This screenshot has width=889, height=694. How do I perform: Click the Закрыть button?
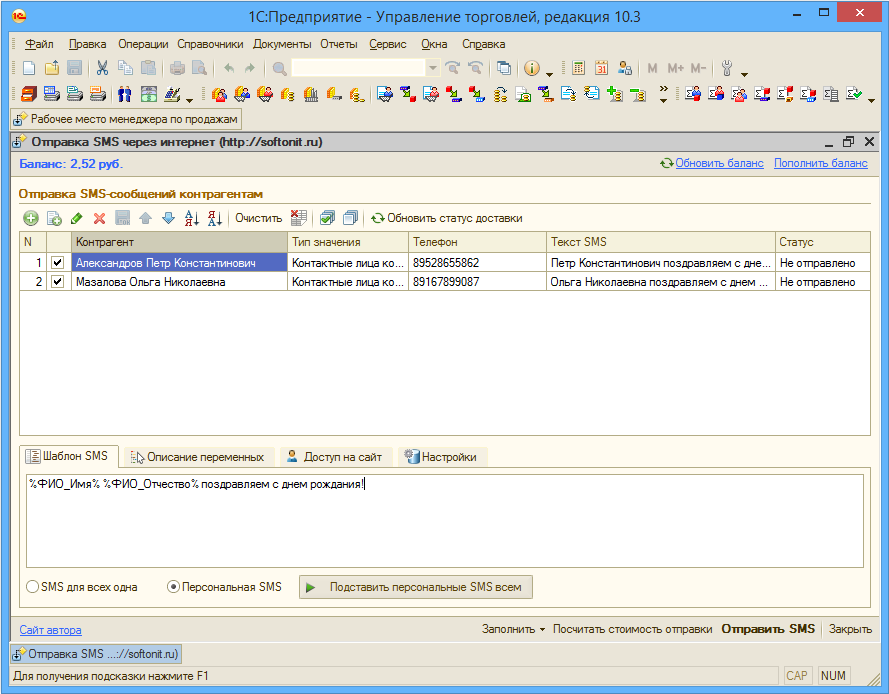[x=850, y=629]
